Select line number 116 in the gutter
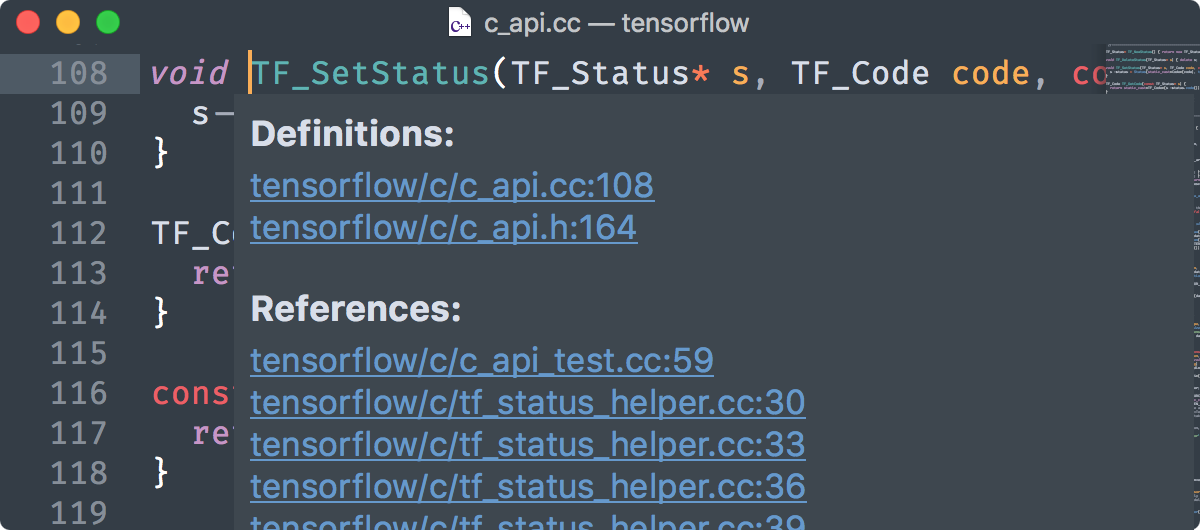 [x=79, y=393]
